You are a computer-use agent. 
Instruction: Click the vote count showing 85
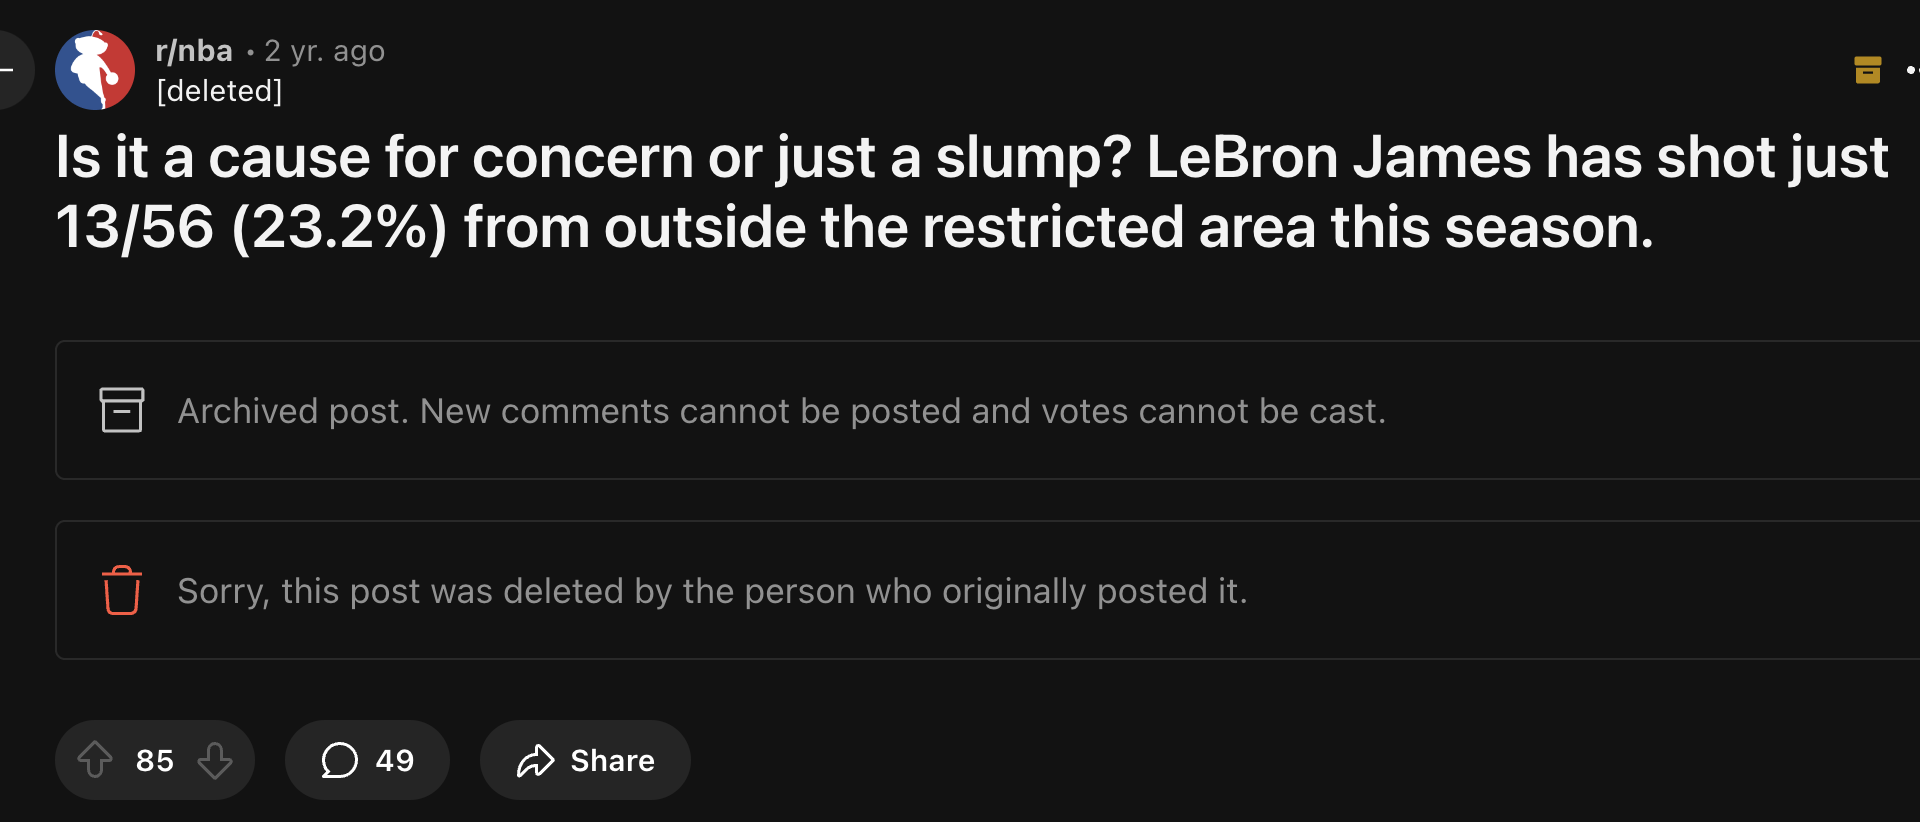pos(155,760)
